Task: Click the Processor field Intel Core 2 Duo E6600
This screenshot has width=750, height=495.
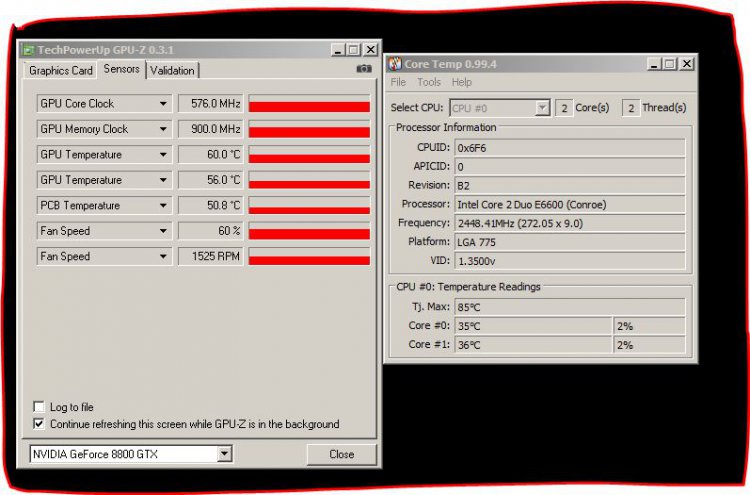Action: pos(569,204)
